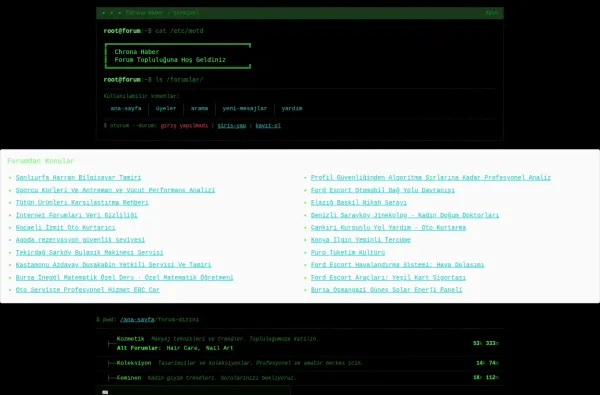Open the arama command link
This screenshot has height=395, width=600.
click(x=199, y=108)
